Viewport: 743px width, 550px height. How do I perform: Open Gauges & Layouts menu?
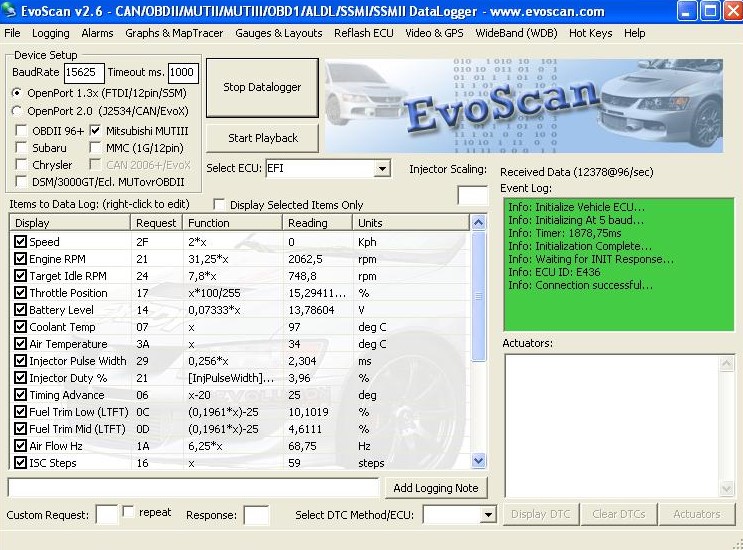tap(279, 33)
